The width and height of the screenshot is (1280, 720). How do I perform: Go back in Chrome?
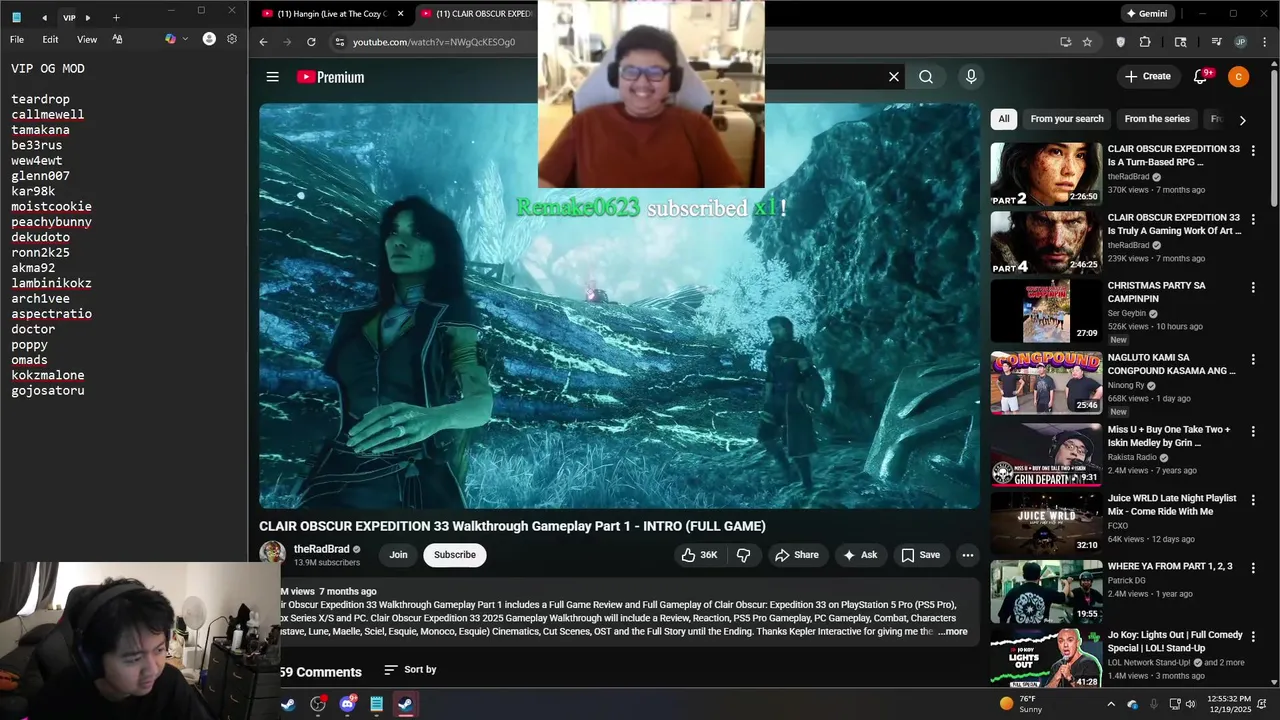(x=263, y=42)
